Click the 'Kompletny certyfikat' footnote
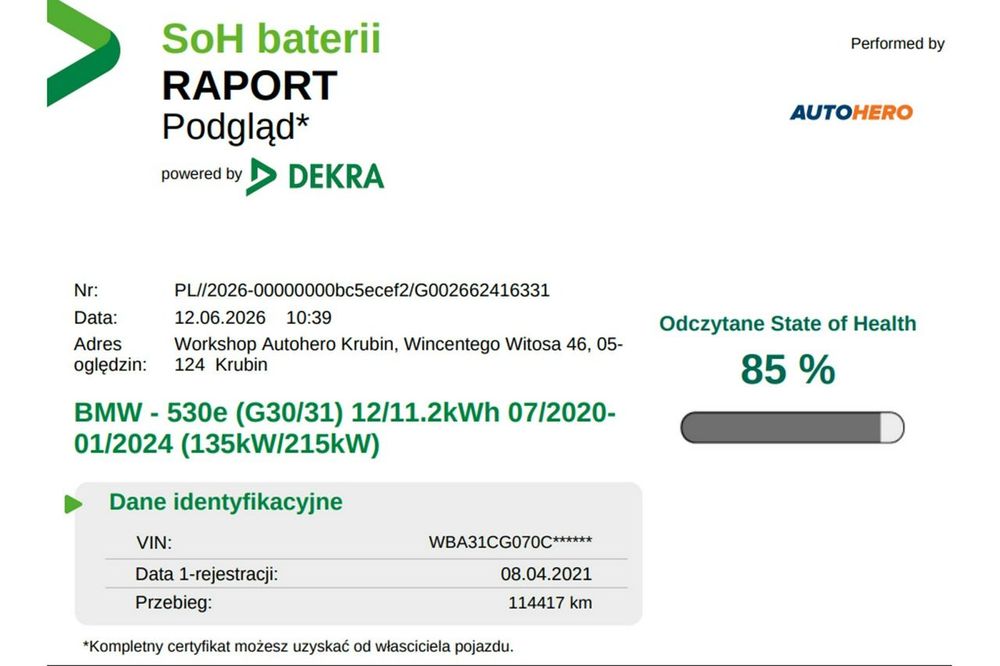Image resolution: width=1000 pixels, height=666 pixels. (298, 646)
